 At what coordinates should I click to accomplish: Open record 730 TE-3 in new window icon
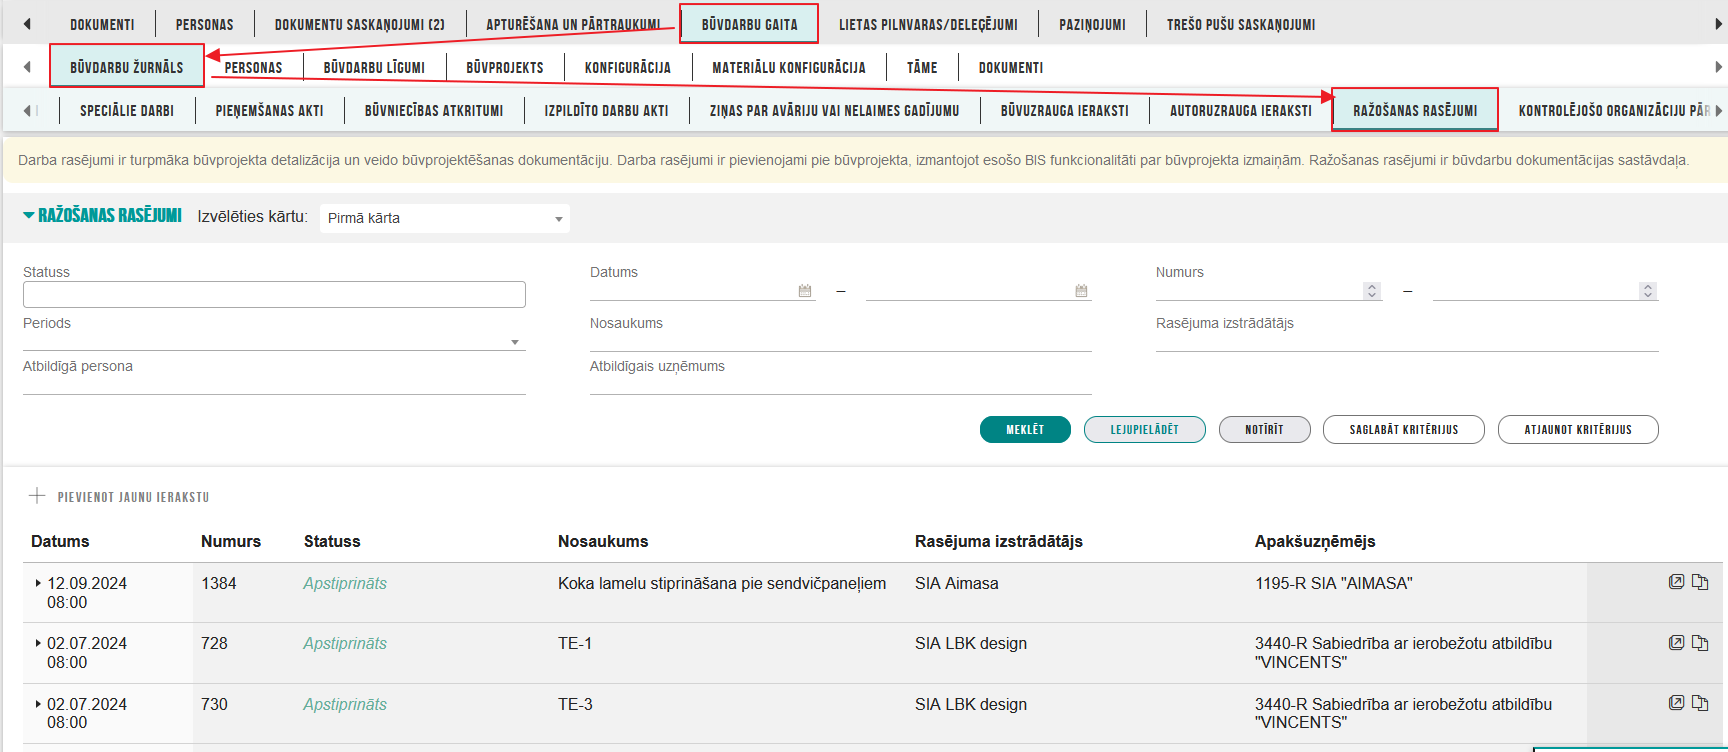click(1676, 702)
